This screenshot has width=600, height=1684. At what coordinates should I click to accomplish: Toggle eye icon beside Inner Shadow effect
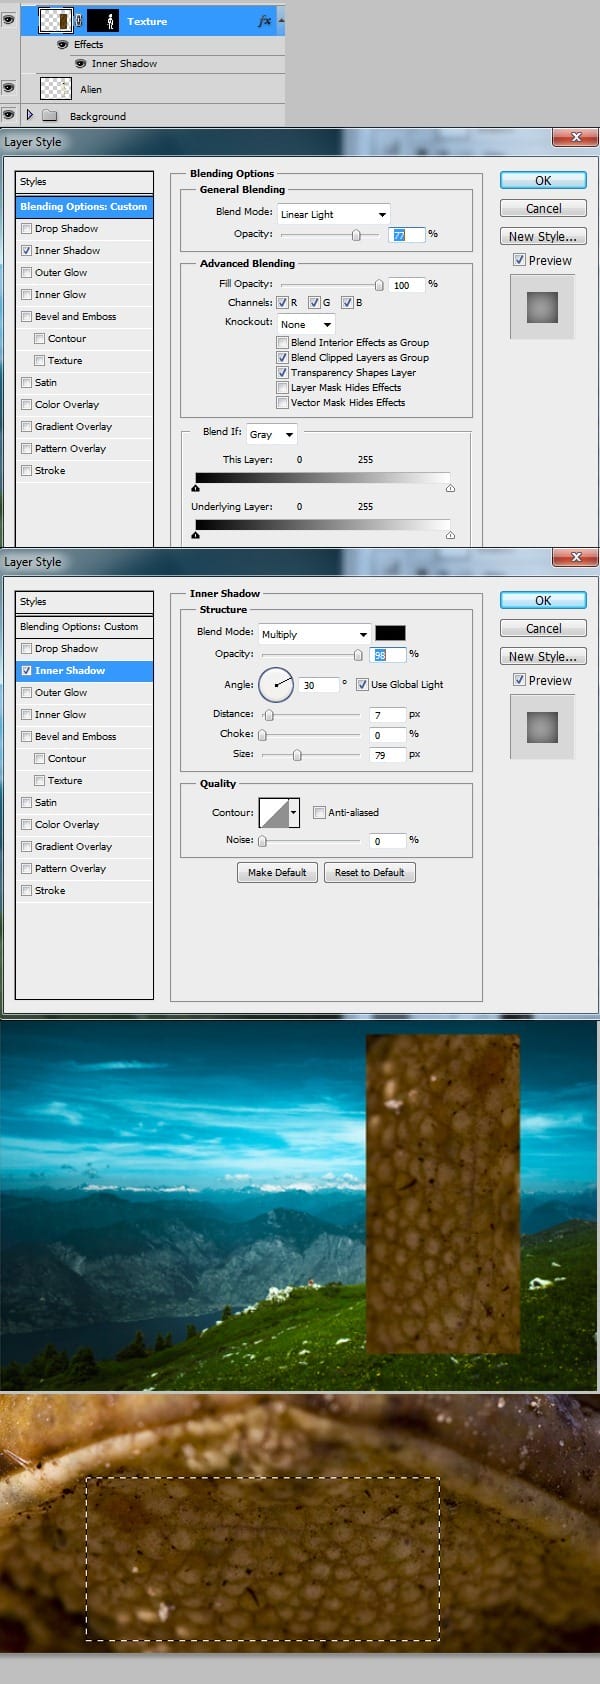(x=80, y=63)
